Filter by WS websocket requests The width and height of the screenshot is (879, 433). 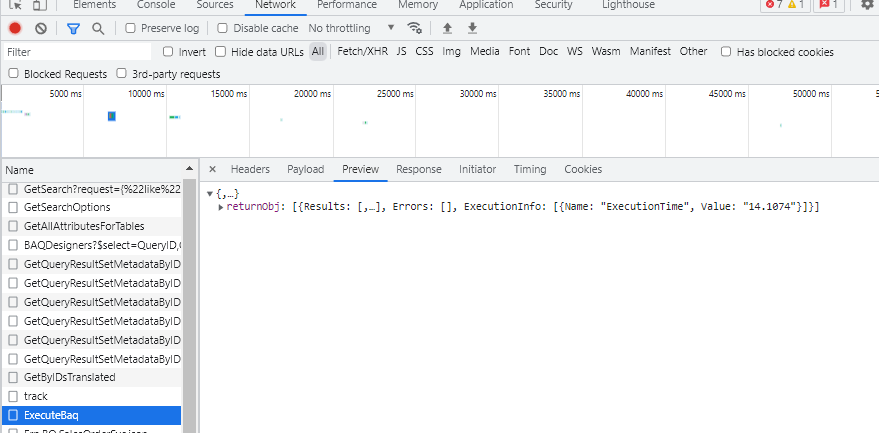pos(575,52)
